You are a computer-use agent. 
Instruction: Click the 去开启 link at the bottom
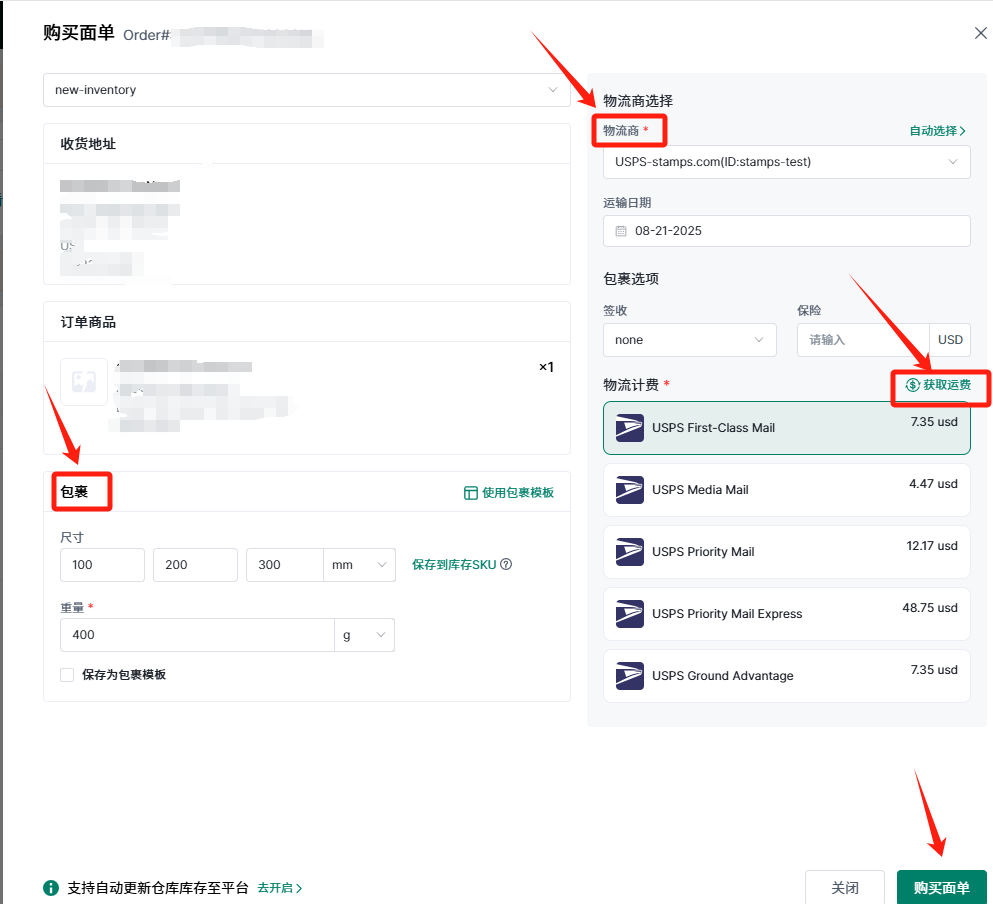coord(279,889)
